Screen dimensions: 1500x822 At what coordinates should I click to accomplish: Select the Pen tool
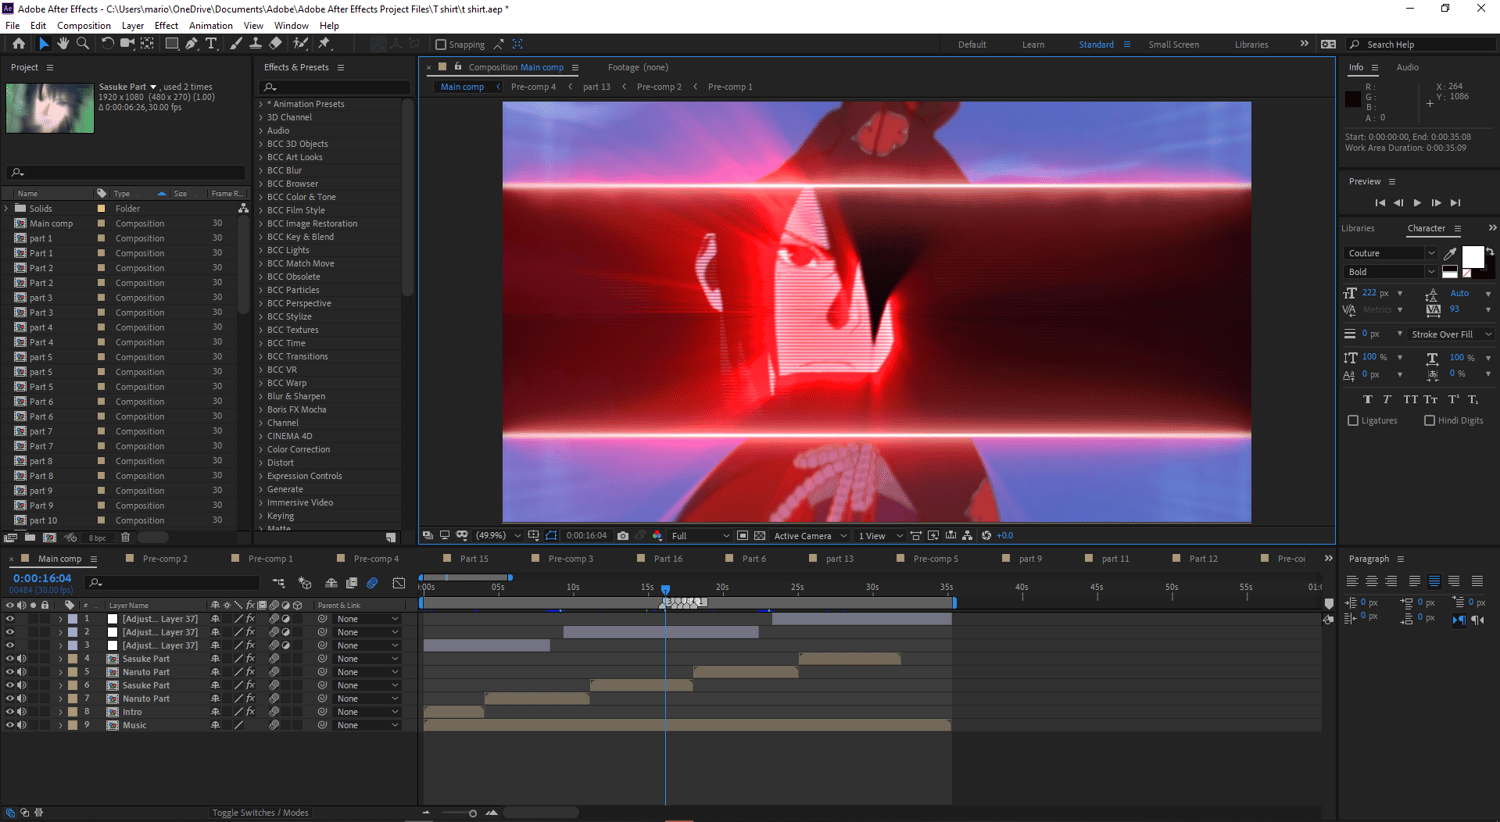tap(191, 44)
